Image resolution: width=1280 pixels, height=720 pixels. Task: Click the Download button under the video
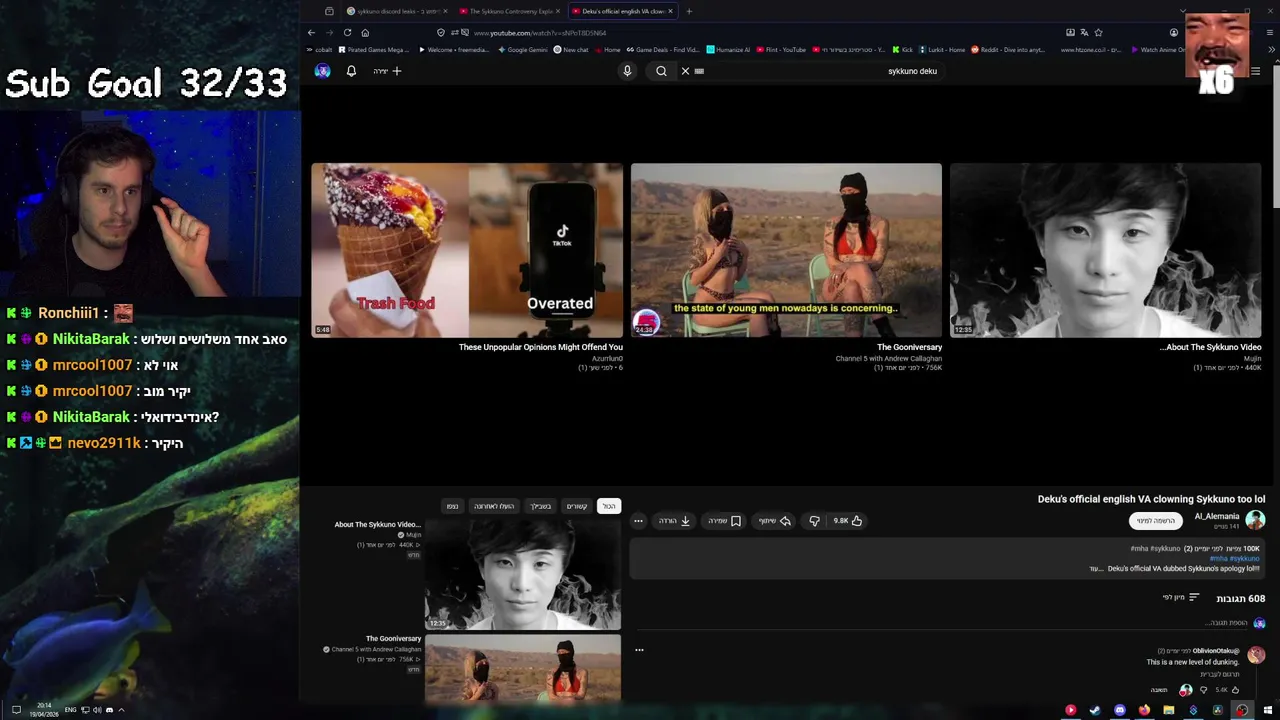click(x=675, y=521)
